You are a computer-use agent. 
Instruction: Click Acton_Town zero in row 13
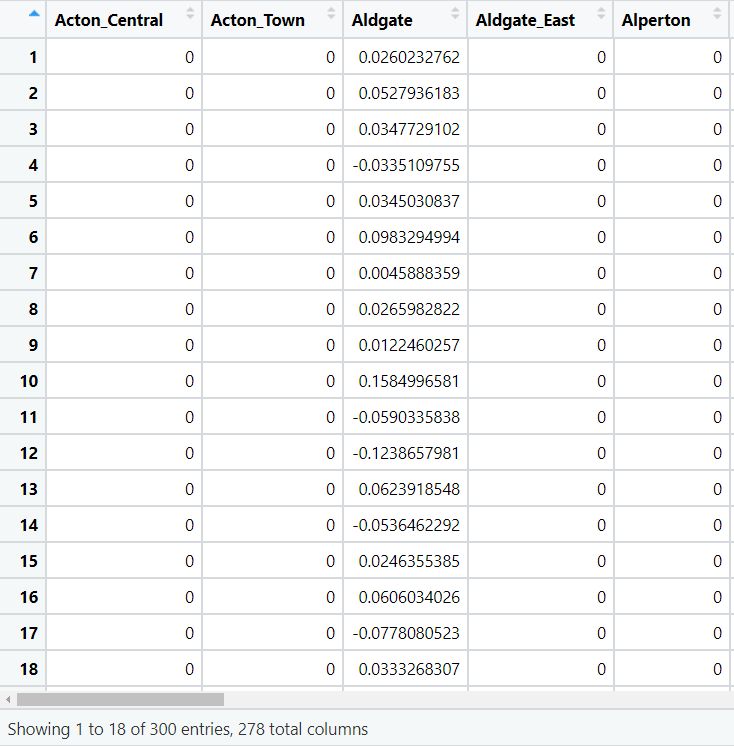331,489
